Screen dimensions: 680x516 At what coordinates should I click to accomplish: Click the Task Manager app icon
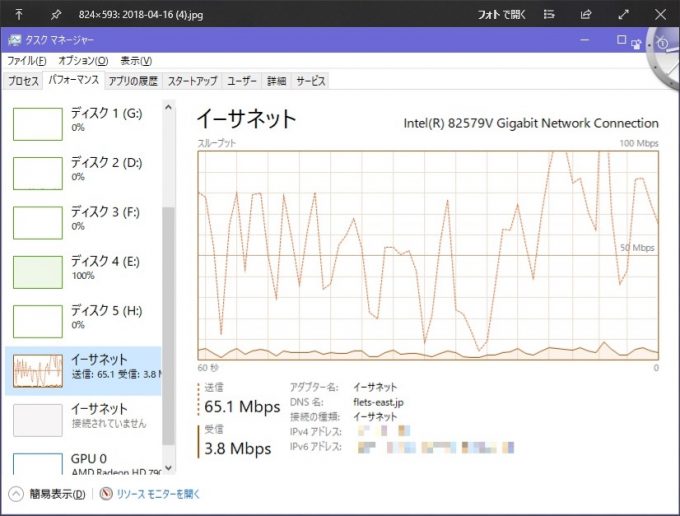[x=14, y=40]
